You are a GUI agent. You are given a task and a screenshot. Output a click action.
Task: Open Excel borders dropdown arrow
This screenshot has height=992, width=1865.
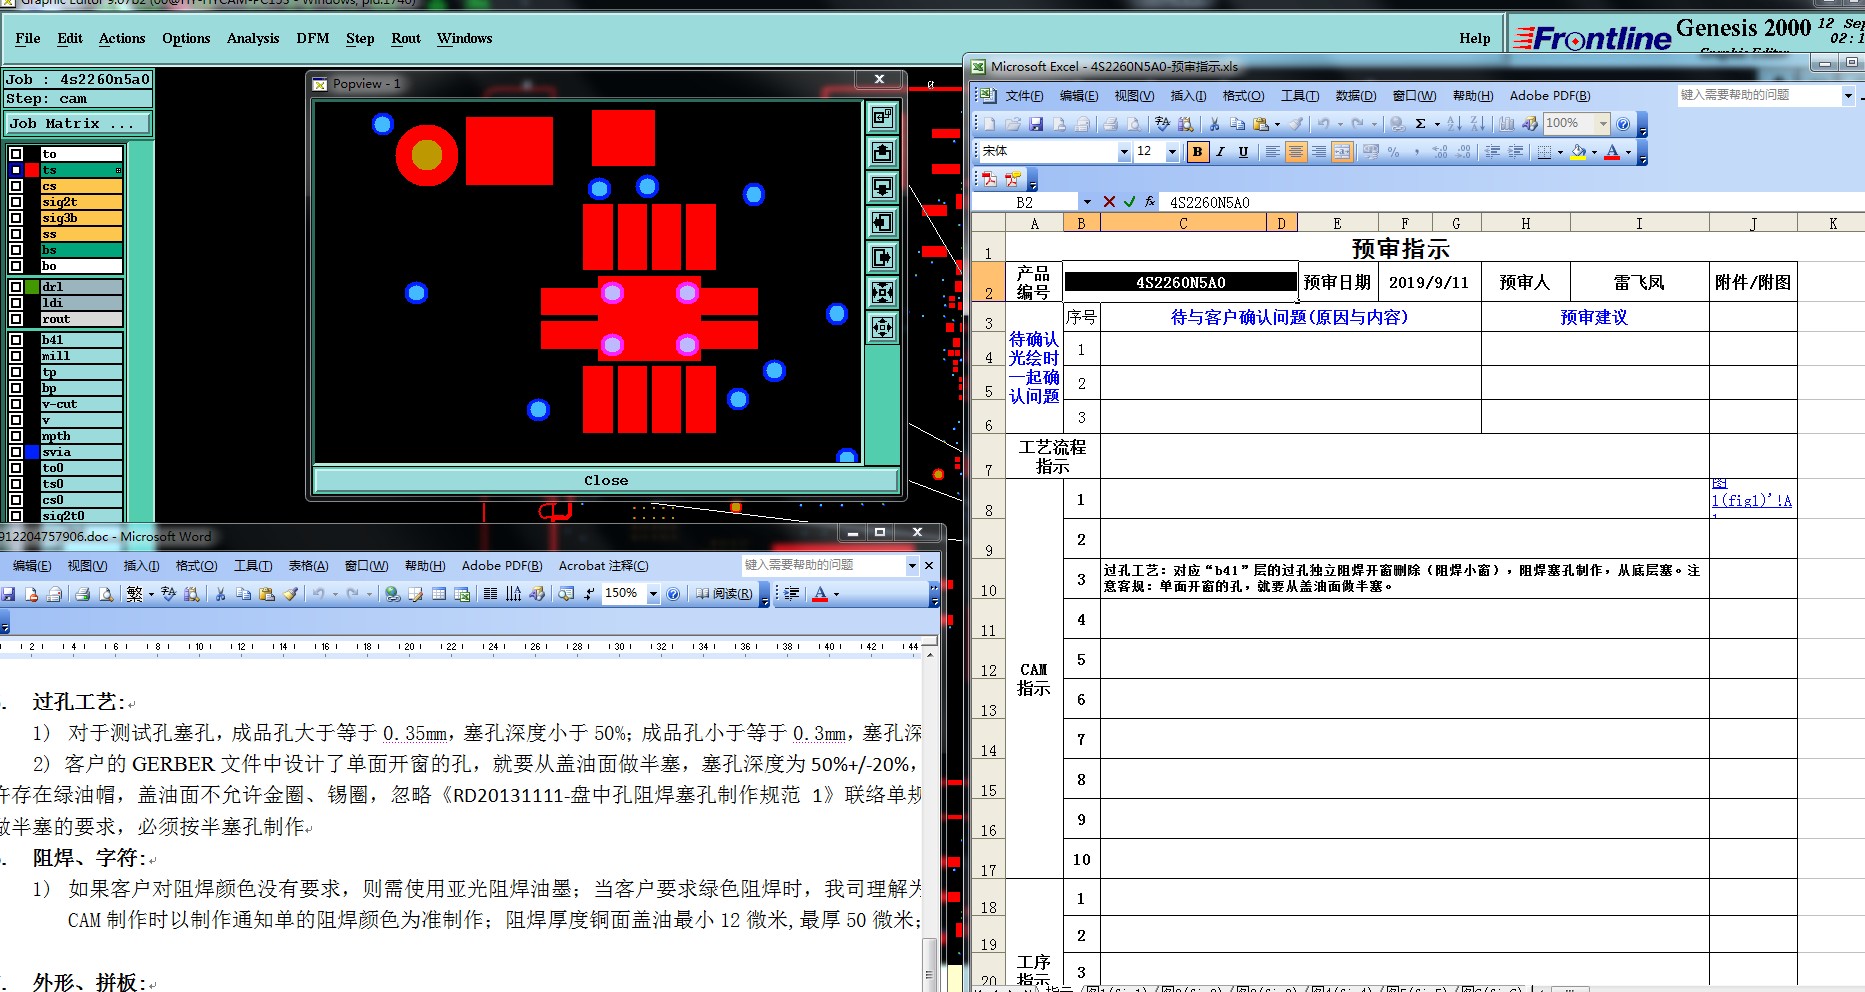click(x=1560, y=152)
